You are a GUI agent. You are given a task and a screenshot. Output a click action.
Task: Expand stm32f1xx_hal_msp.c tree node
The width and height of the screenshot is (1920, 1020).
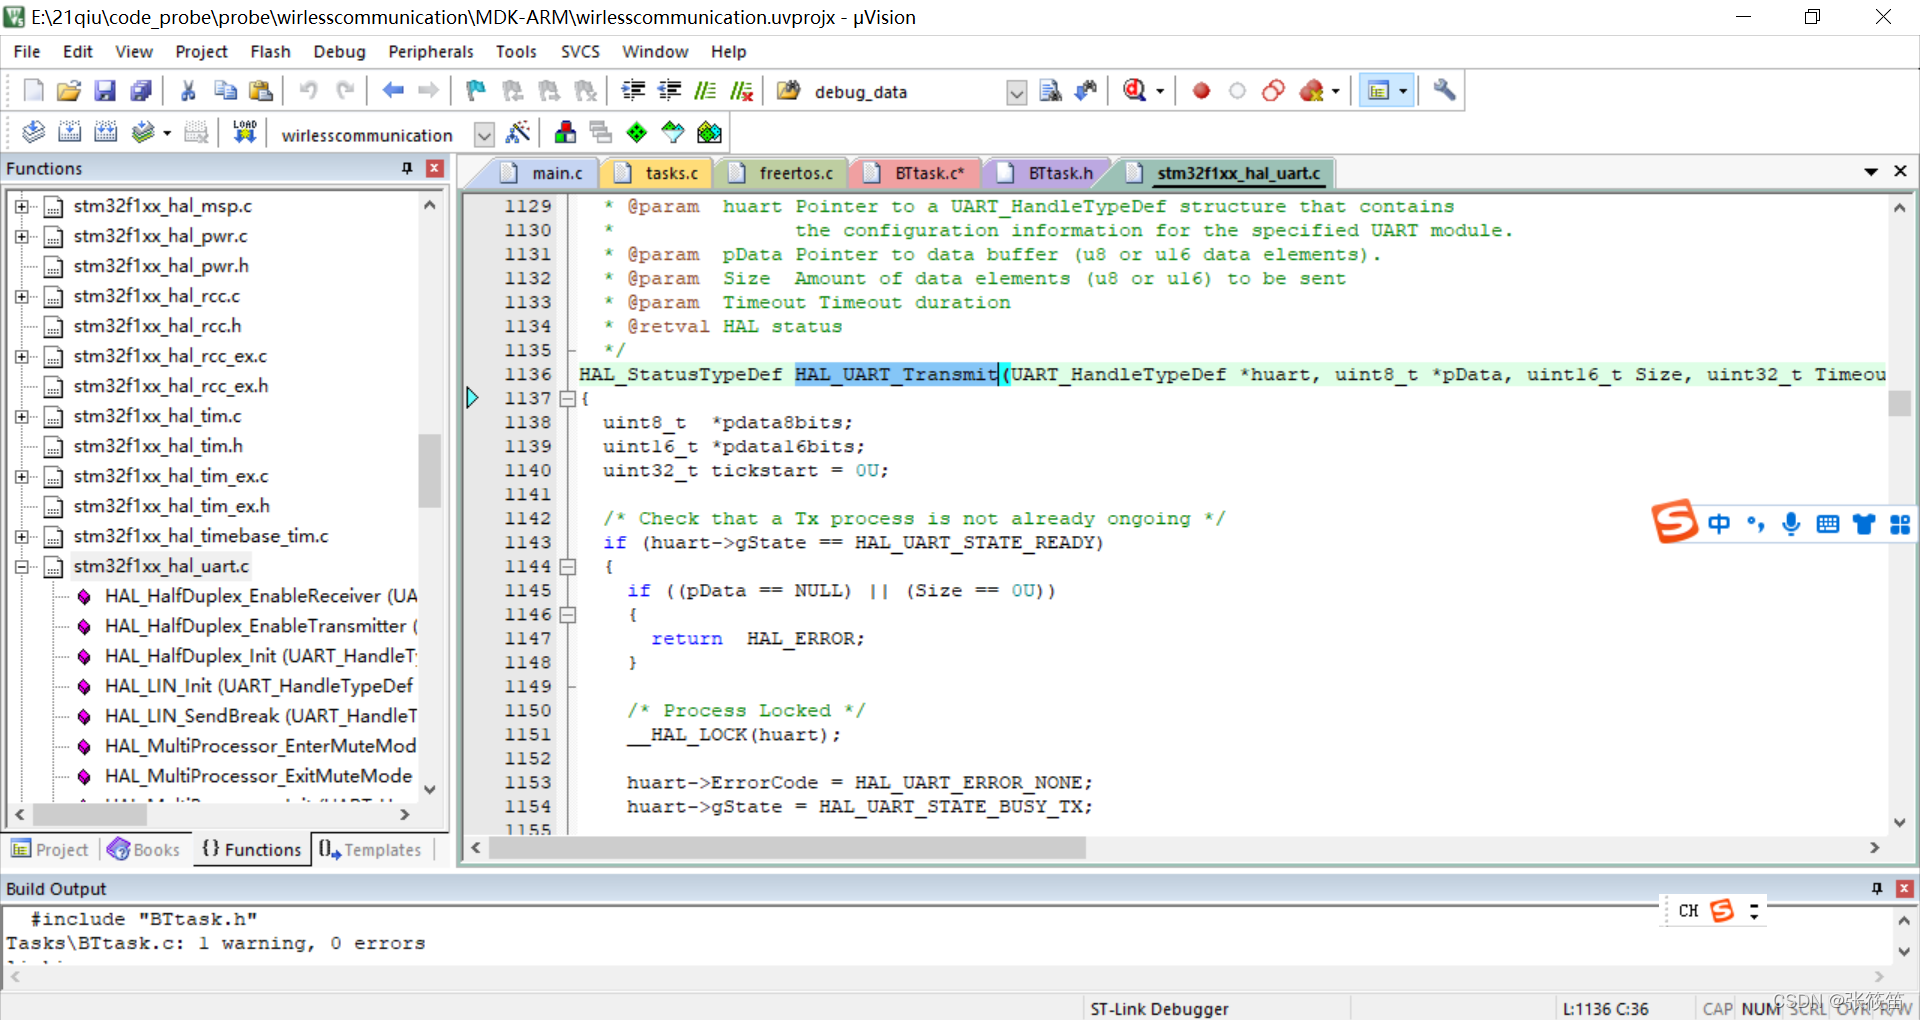(x=21, y=206)
